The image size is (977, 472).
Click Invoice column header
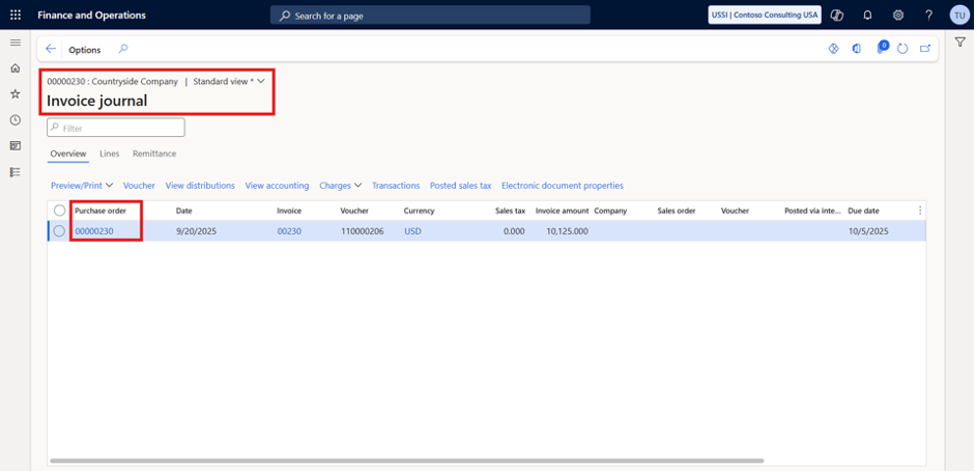pos(289,210)
